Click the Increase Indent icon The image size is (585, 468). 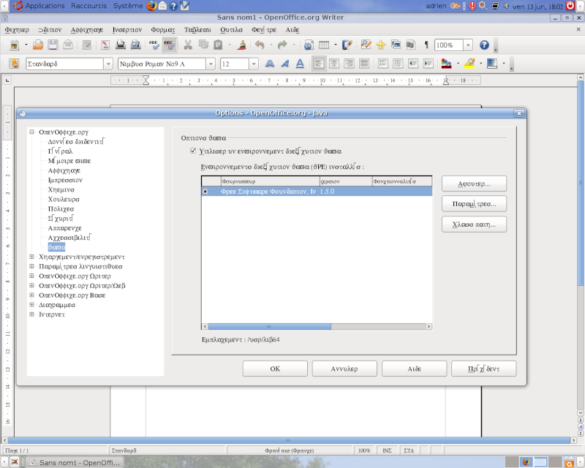coord(428,64)
